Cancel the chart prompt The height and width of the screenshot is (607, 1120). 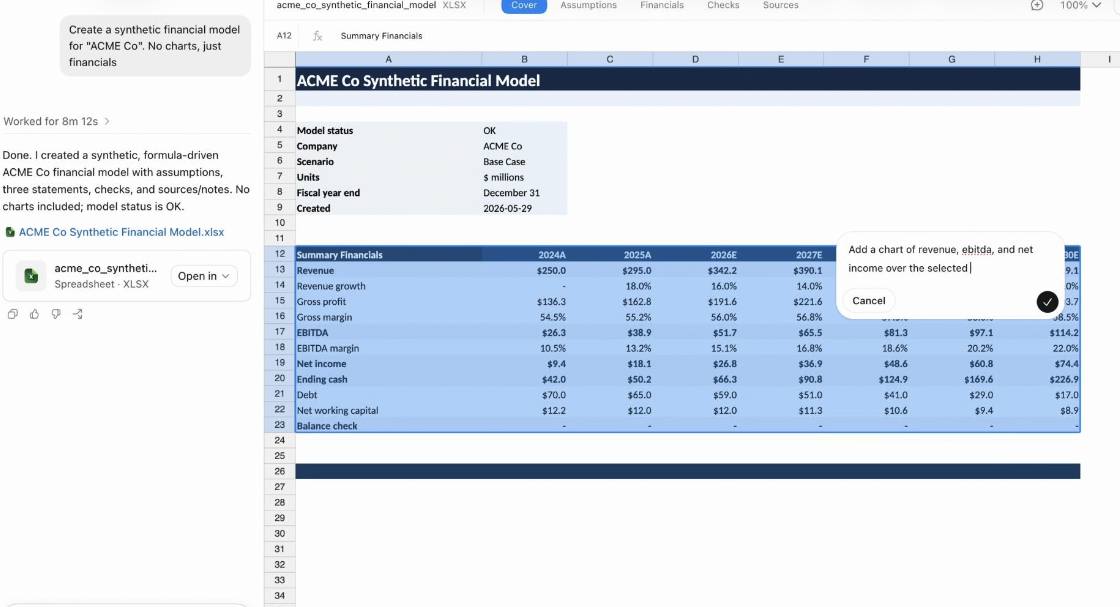point(869,301)
